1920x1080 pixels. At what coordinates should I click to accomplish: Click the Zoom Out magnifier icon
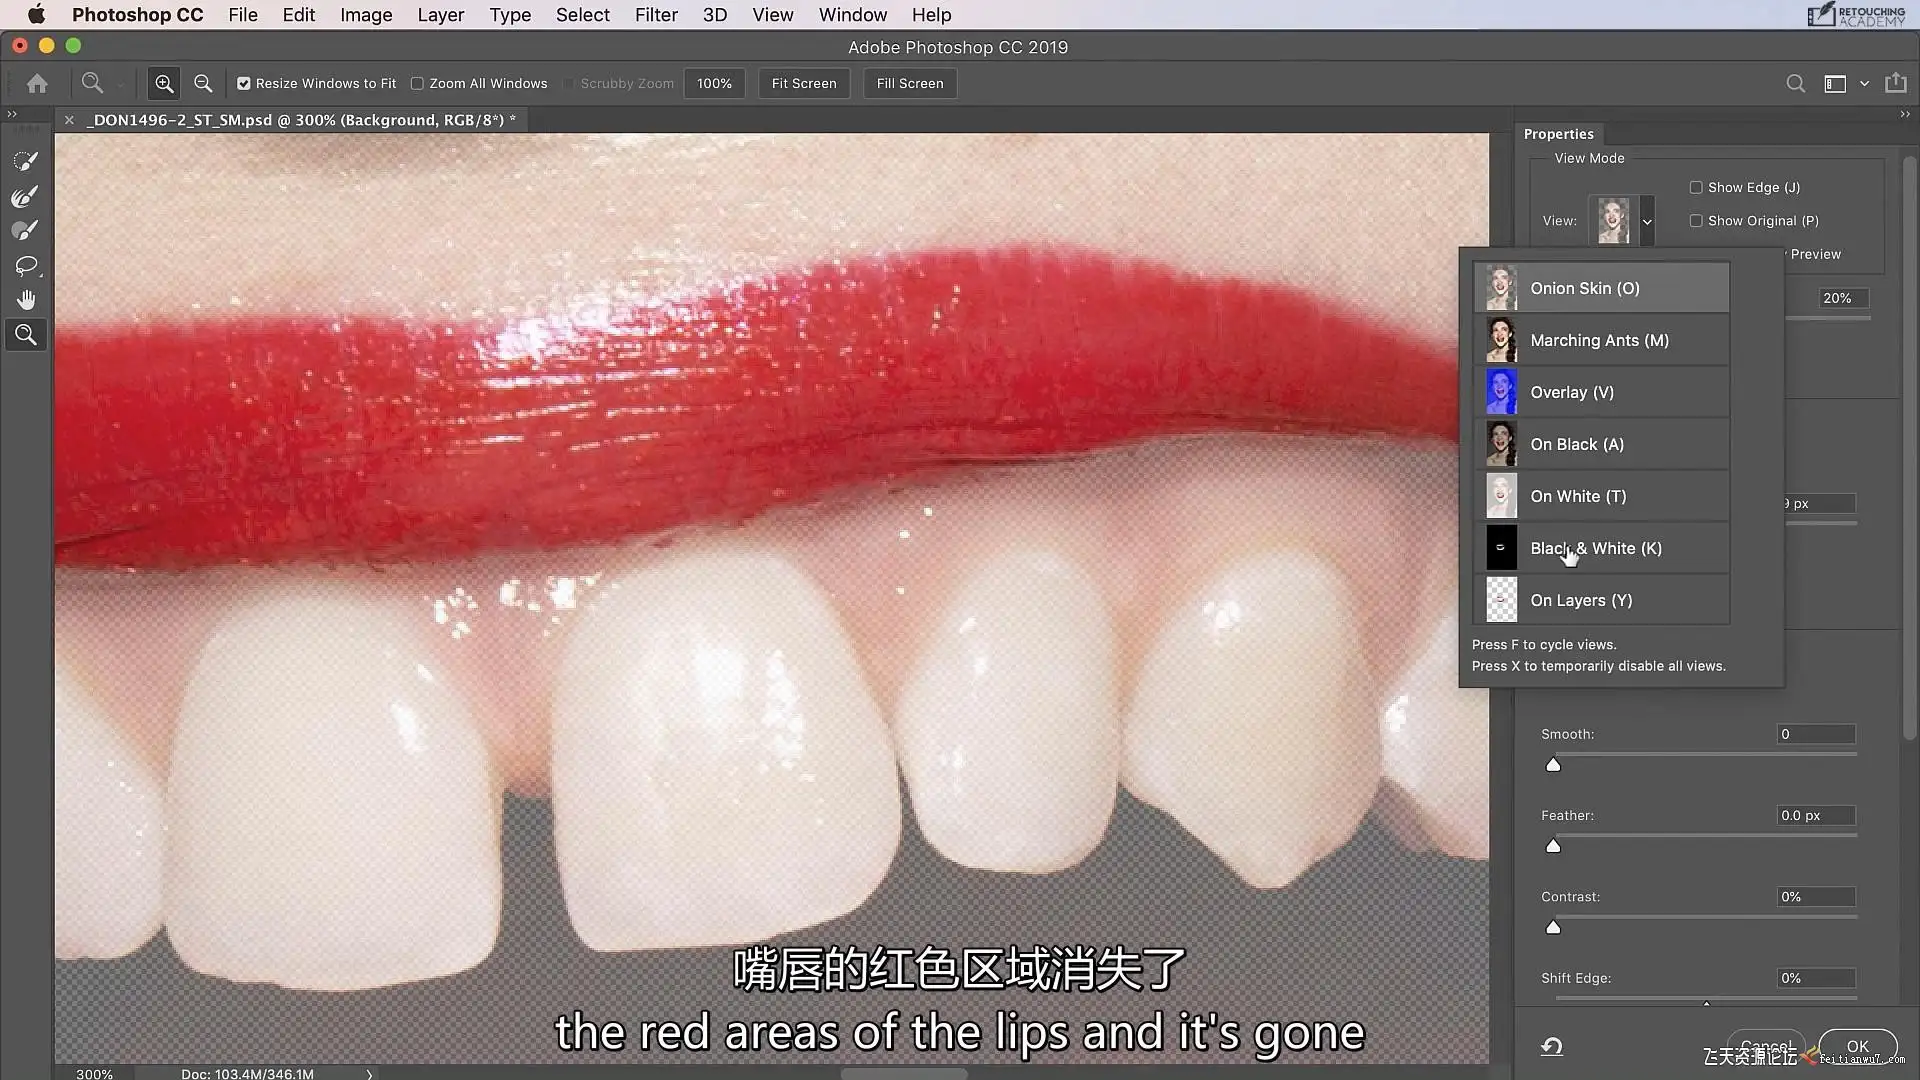point(203,84)
